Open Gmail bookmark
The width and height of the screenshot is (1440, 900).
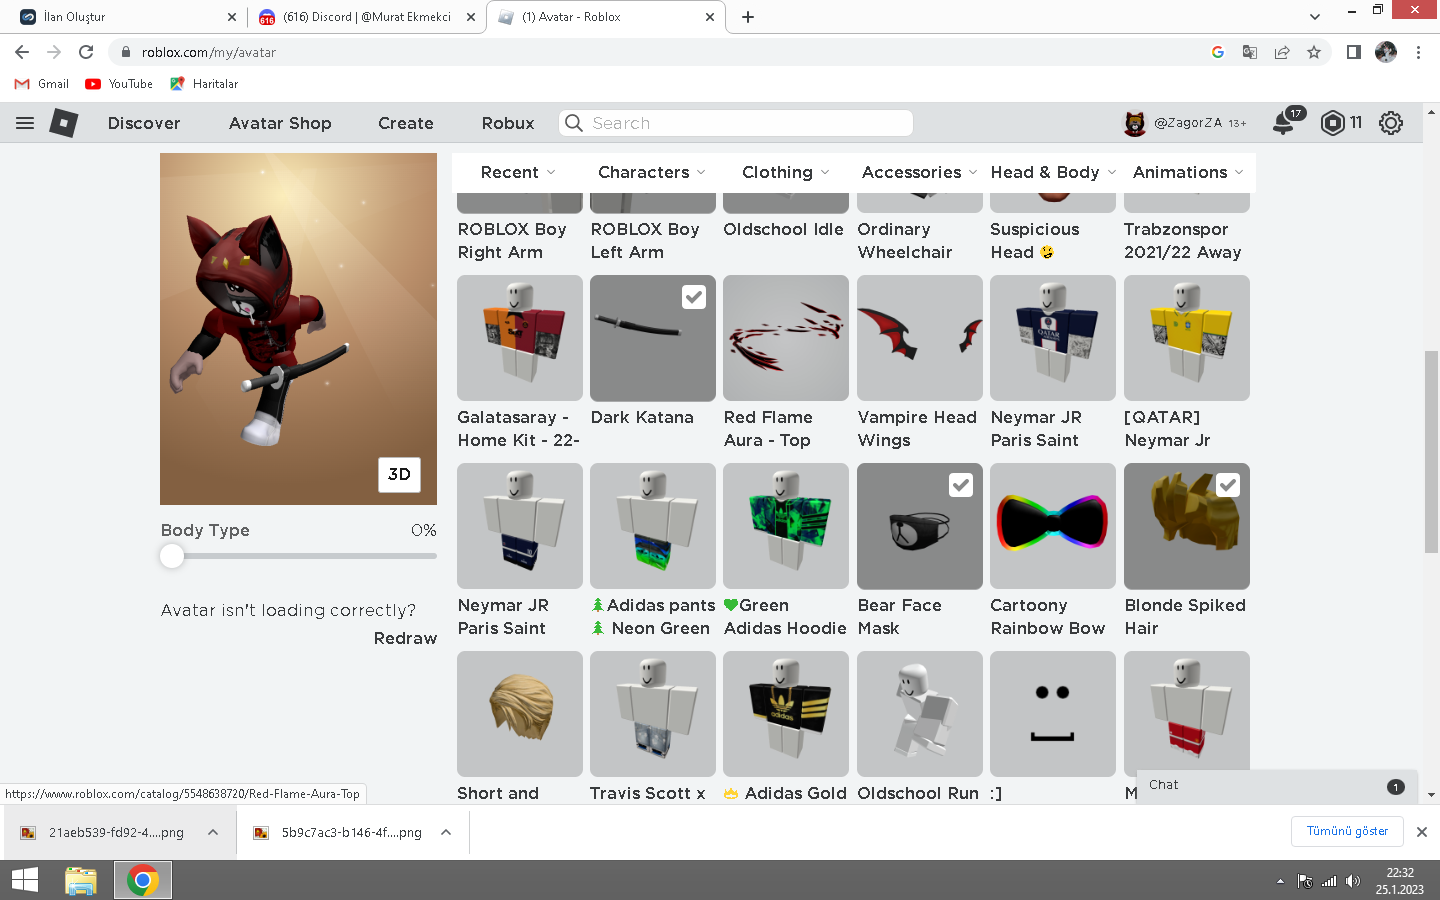42,84
